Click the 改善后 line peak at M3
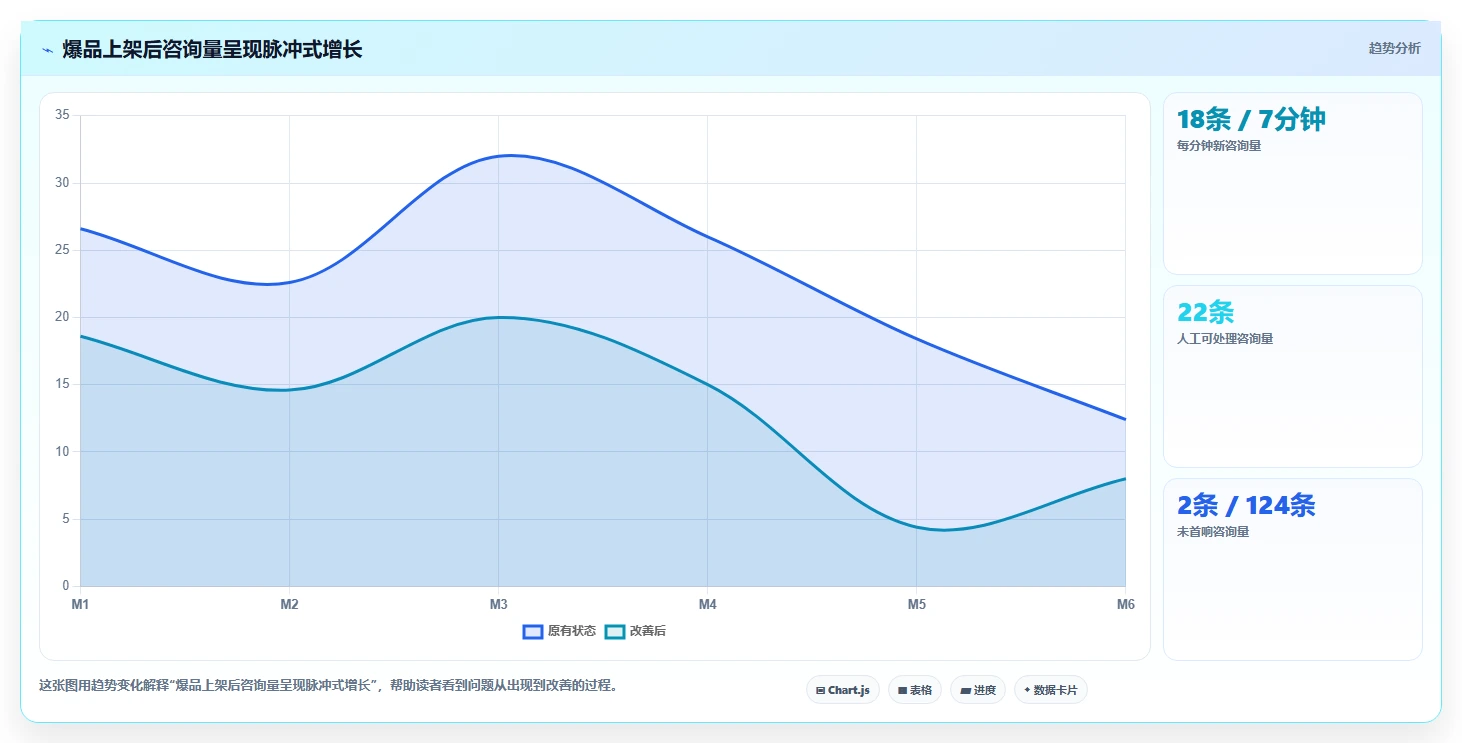This screenshot has width=1462, height=743. click(x=499, y=317)
